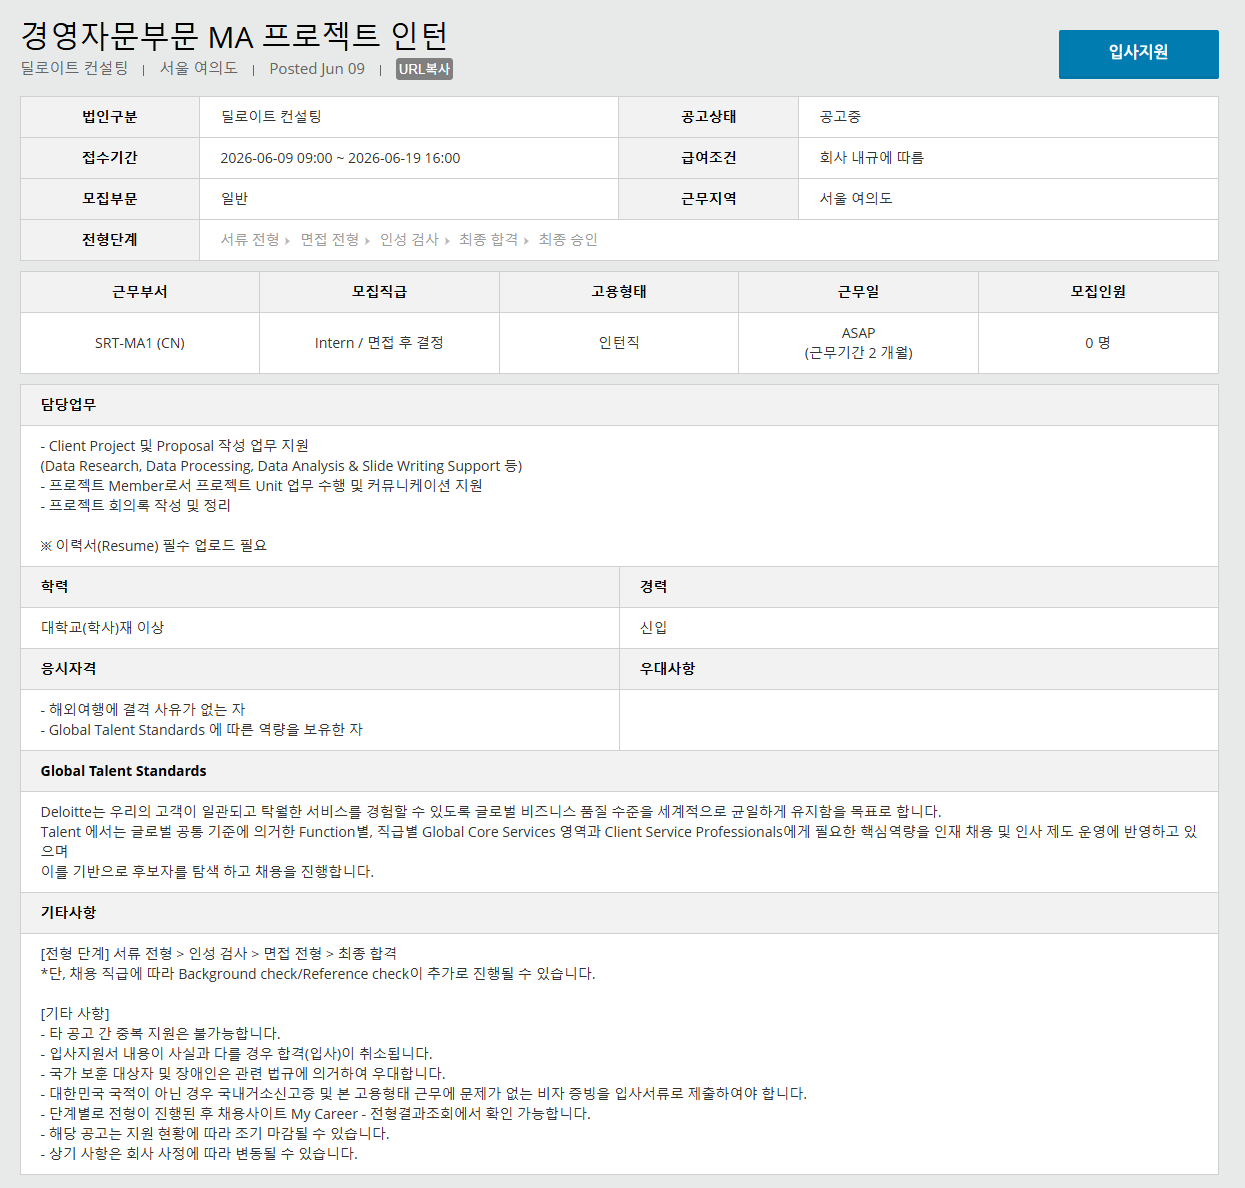Click the 응시자격 section header
Screen dimensions: 1245x1188
pos(320,669)
